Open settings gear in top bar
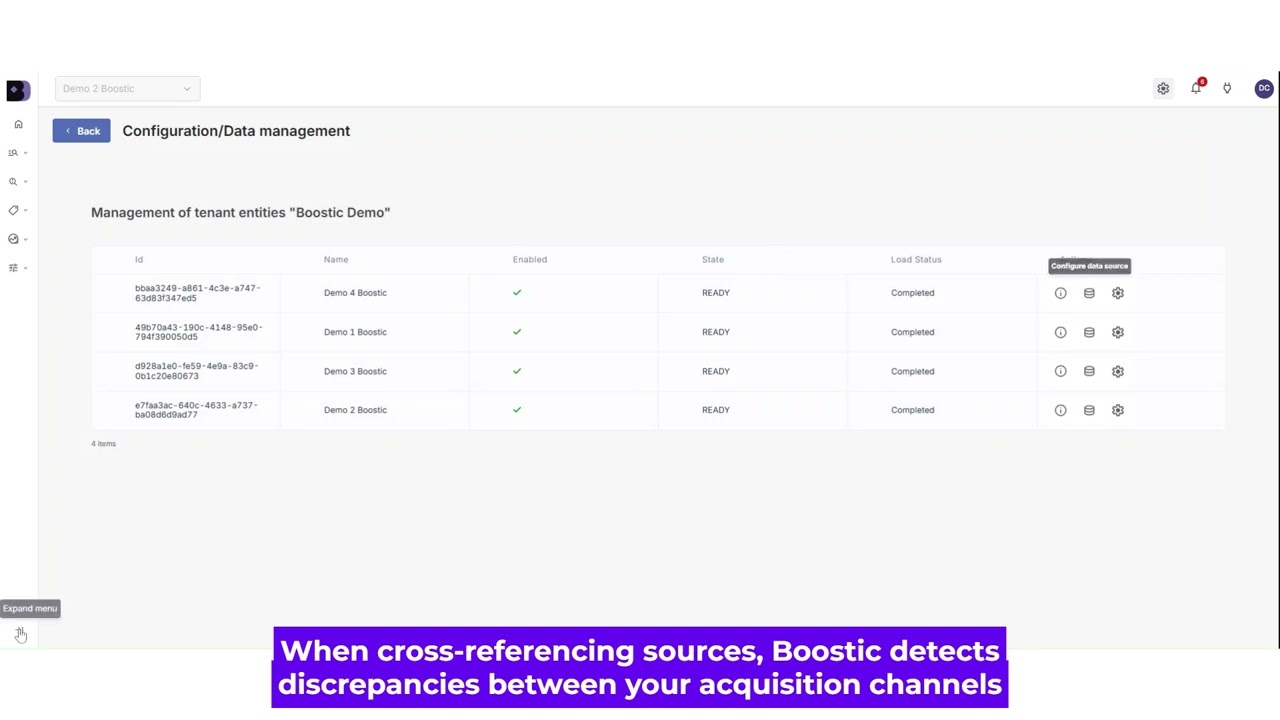Image resolution: width=1280 pixels, height=720 pixels. point(1163,89)
